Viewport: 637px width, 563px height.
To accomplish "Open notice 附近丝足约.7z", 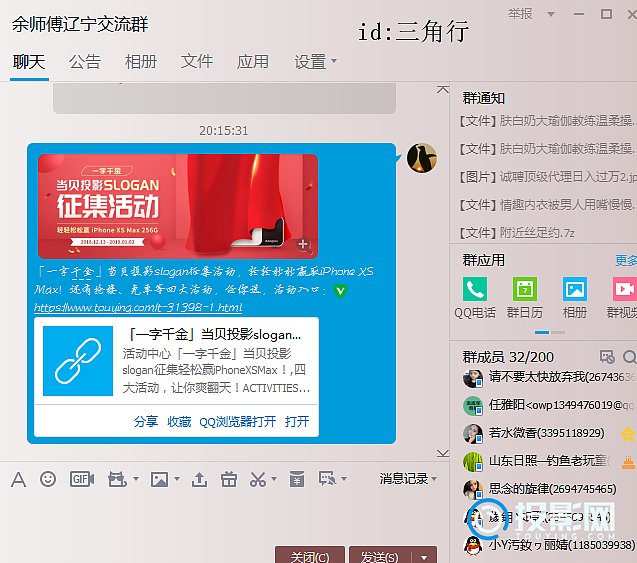I will point(517,233).
